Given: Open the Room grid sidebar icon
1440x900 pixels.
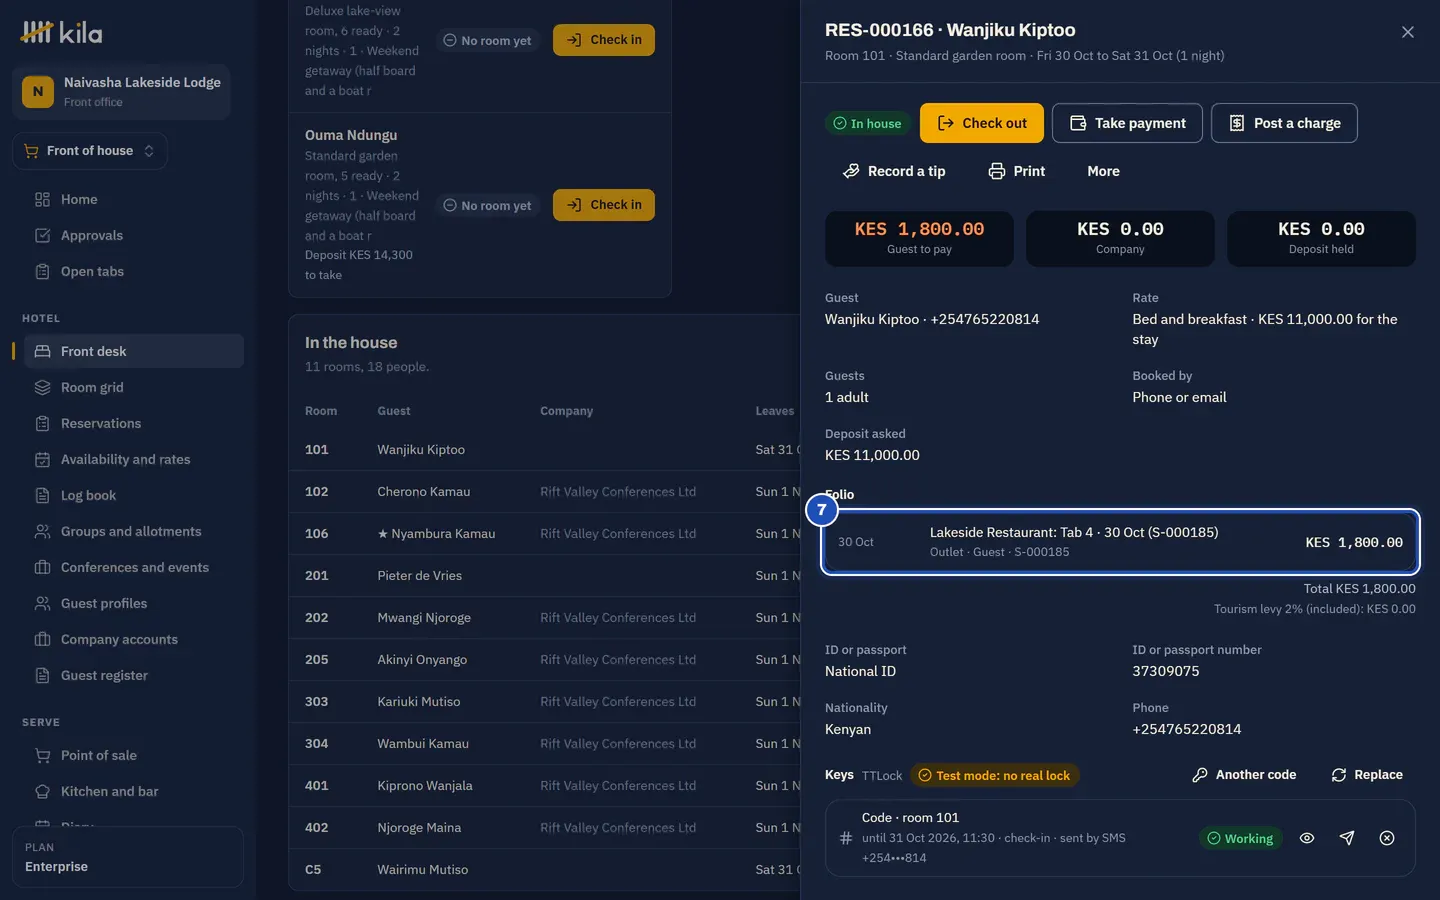Looking at the screenshot, I should tap(42, 387).
